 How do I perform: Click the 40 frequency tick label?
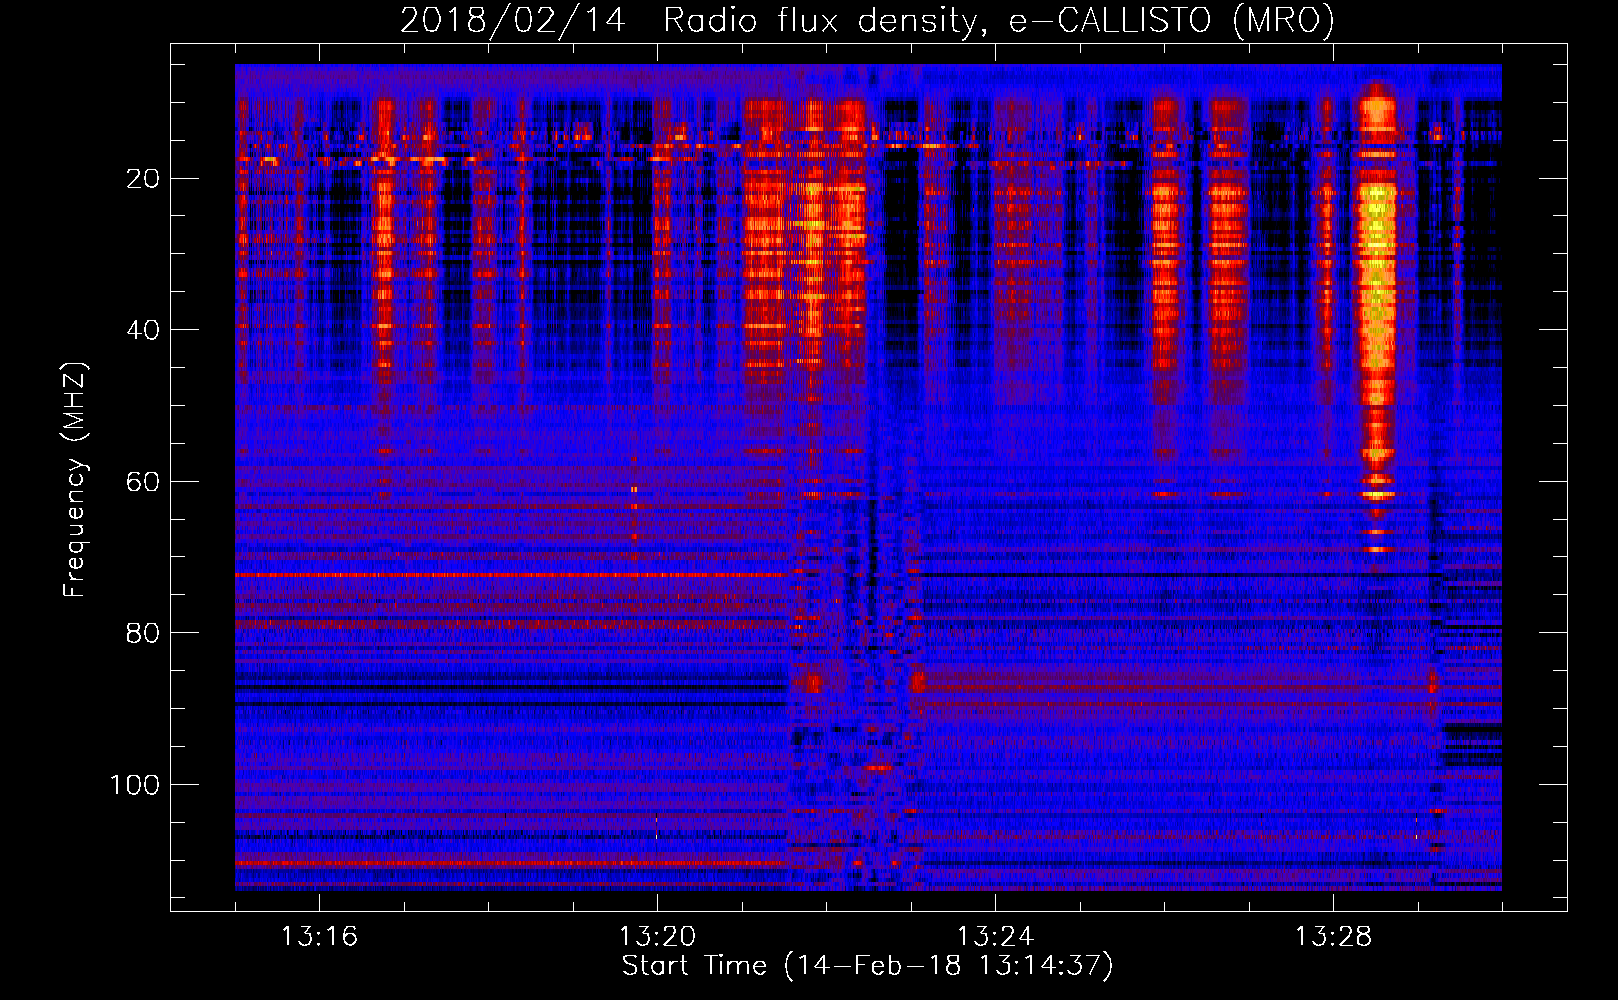tap(144, 330)
